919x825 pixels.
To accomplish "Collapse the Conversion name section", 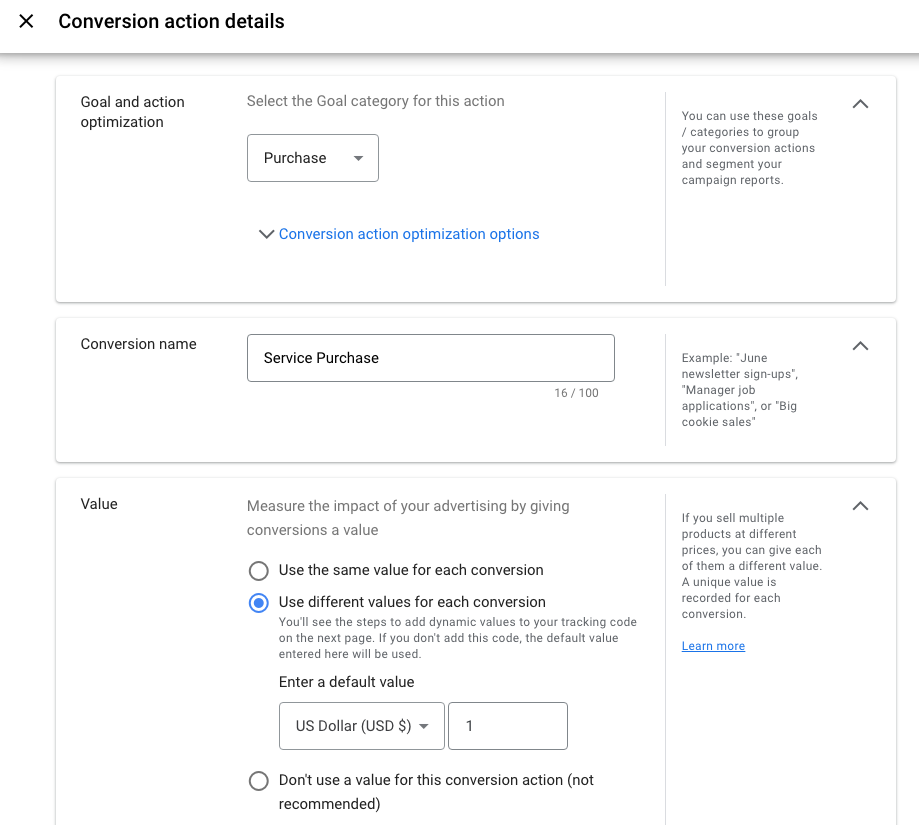I will [x=860, y=346].
